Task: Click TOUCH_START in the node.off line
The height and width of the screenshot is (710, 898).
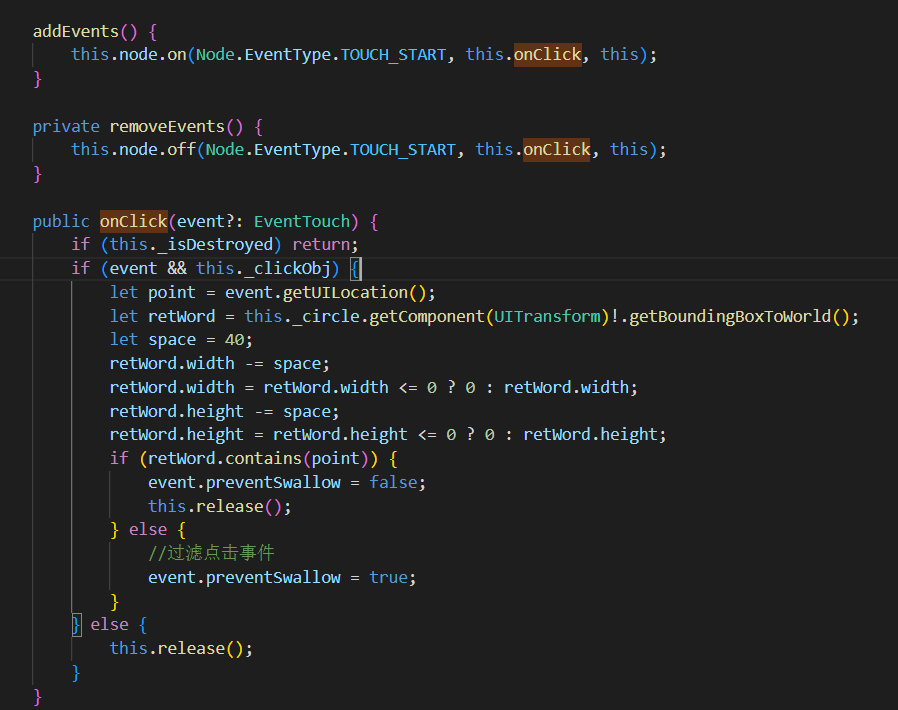Action: click(403, 149)
